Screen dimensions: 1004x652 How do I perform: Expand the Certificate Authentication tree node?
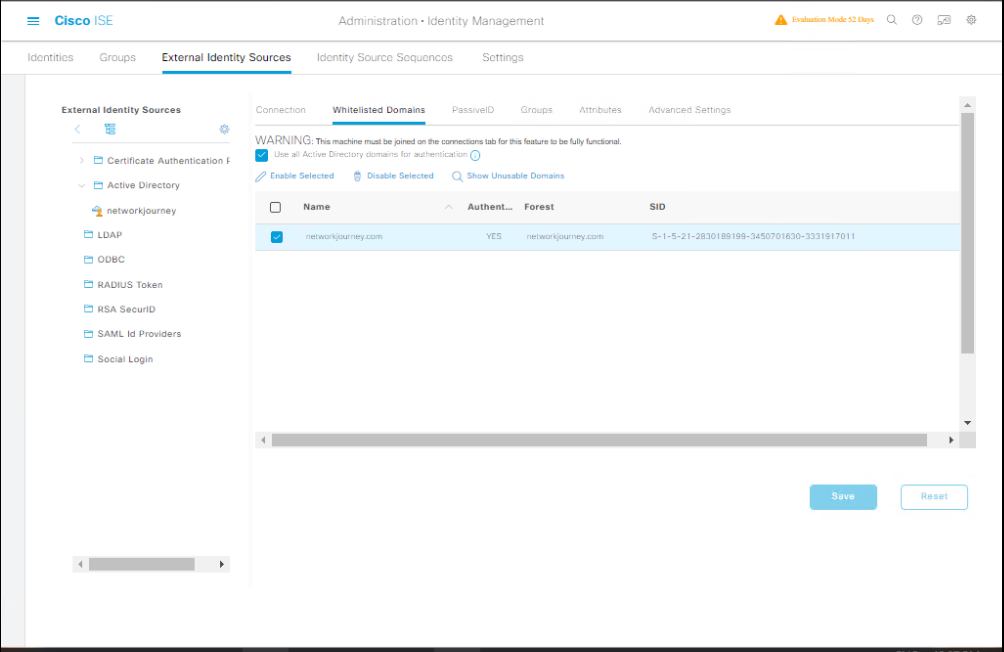[x=81, y=160]
